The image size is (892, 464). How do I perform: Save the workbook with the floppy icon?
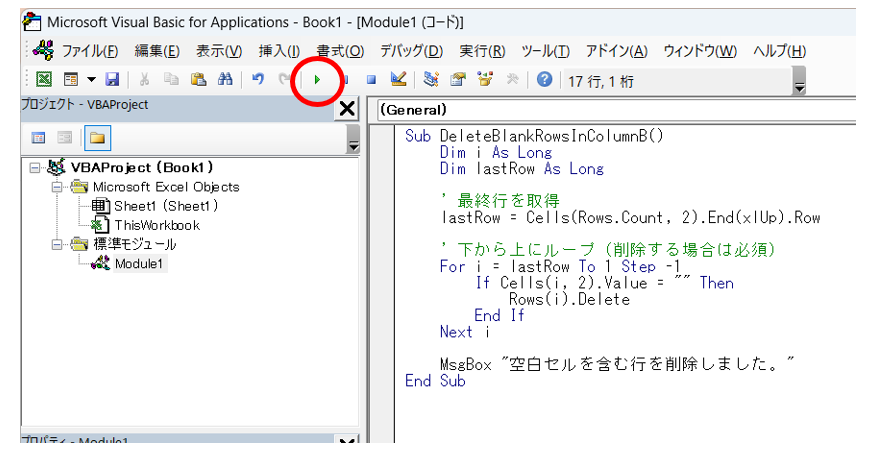pyautogui.click(x=112, y=80)
